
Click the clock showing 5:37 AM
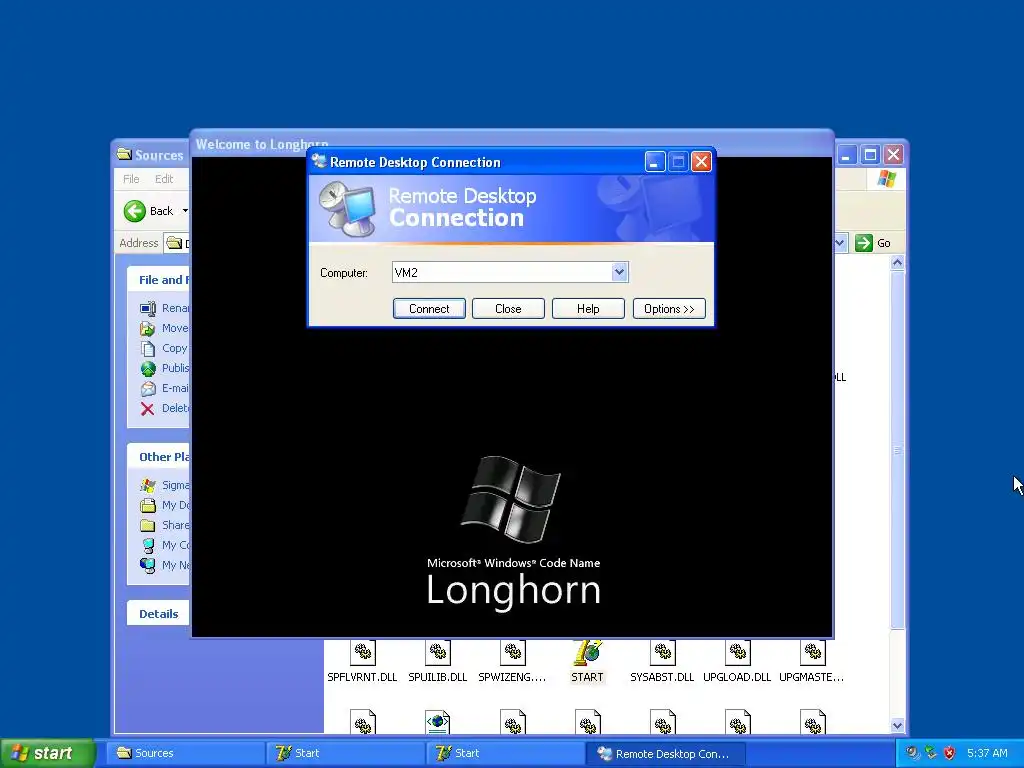(987, 753)
